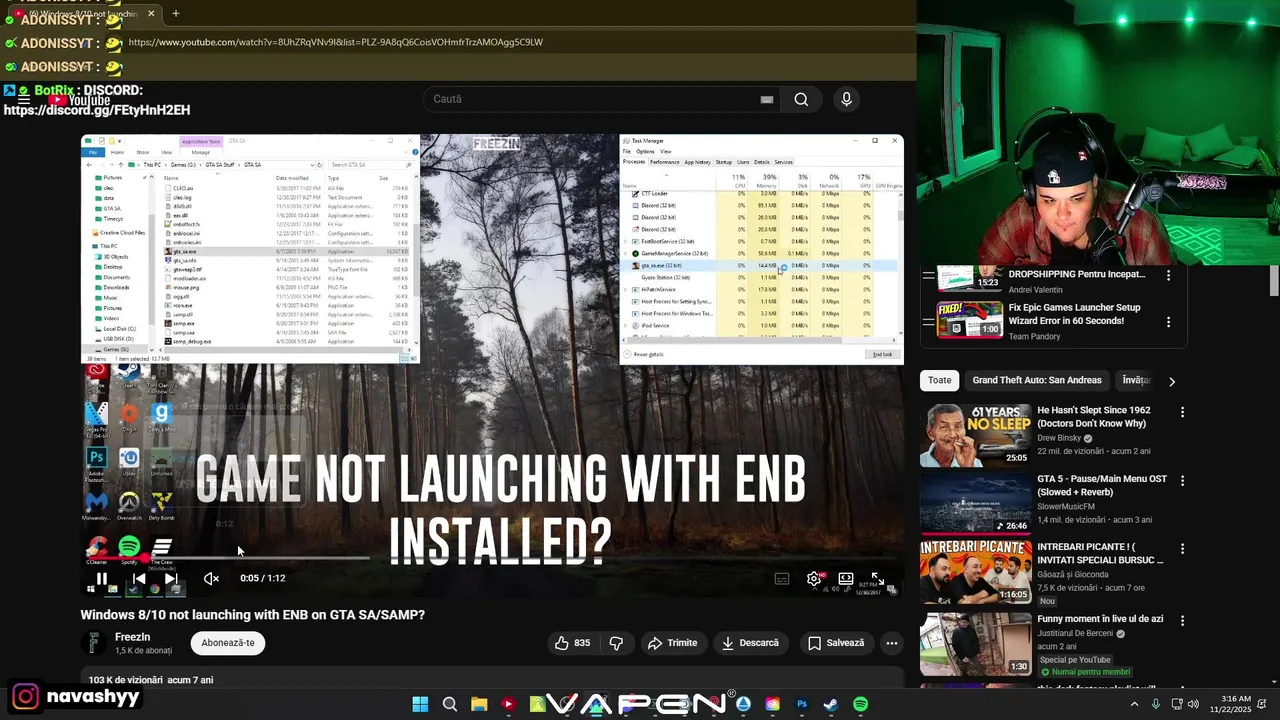Viewport: 1280px width, 720px height.
Task: Open the YouTube logo home link
Action: pos(80,100)
